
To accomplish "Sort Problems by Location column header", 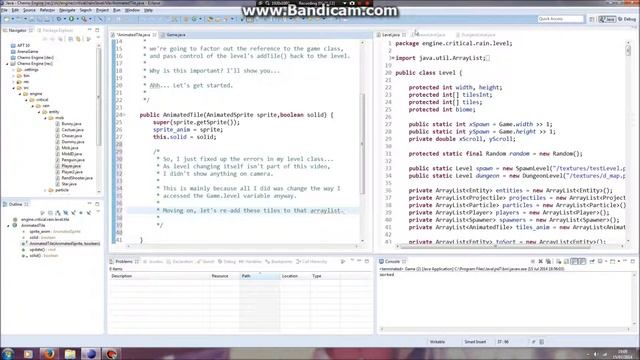I will (x=295, y=276).
